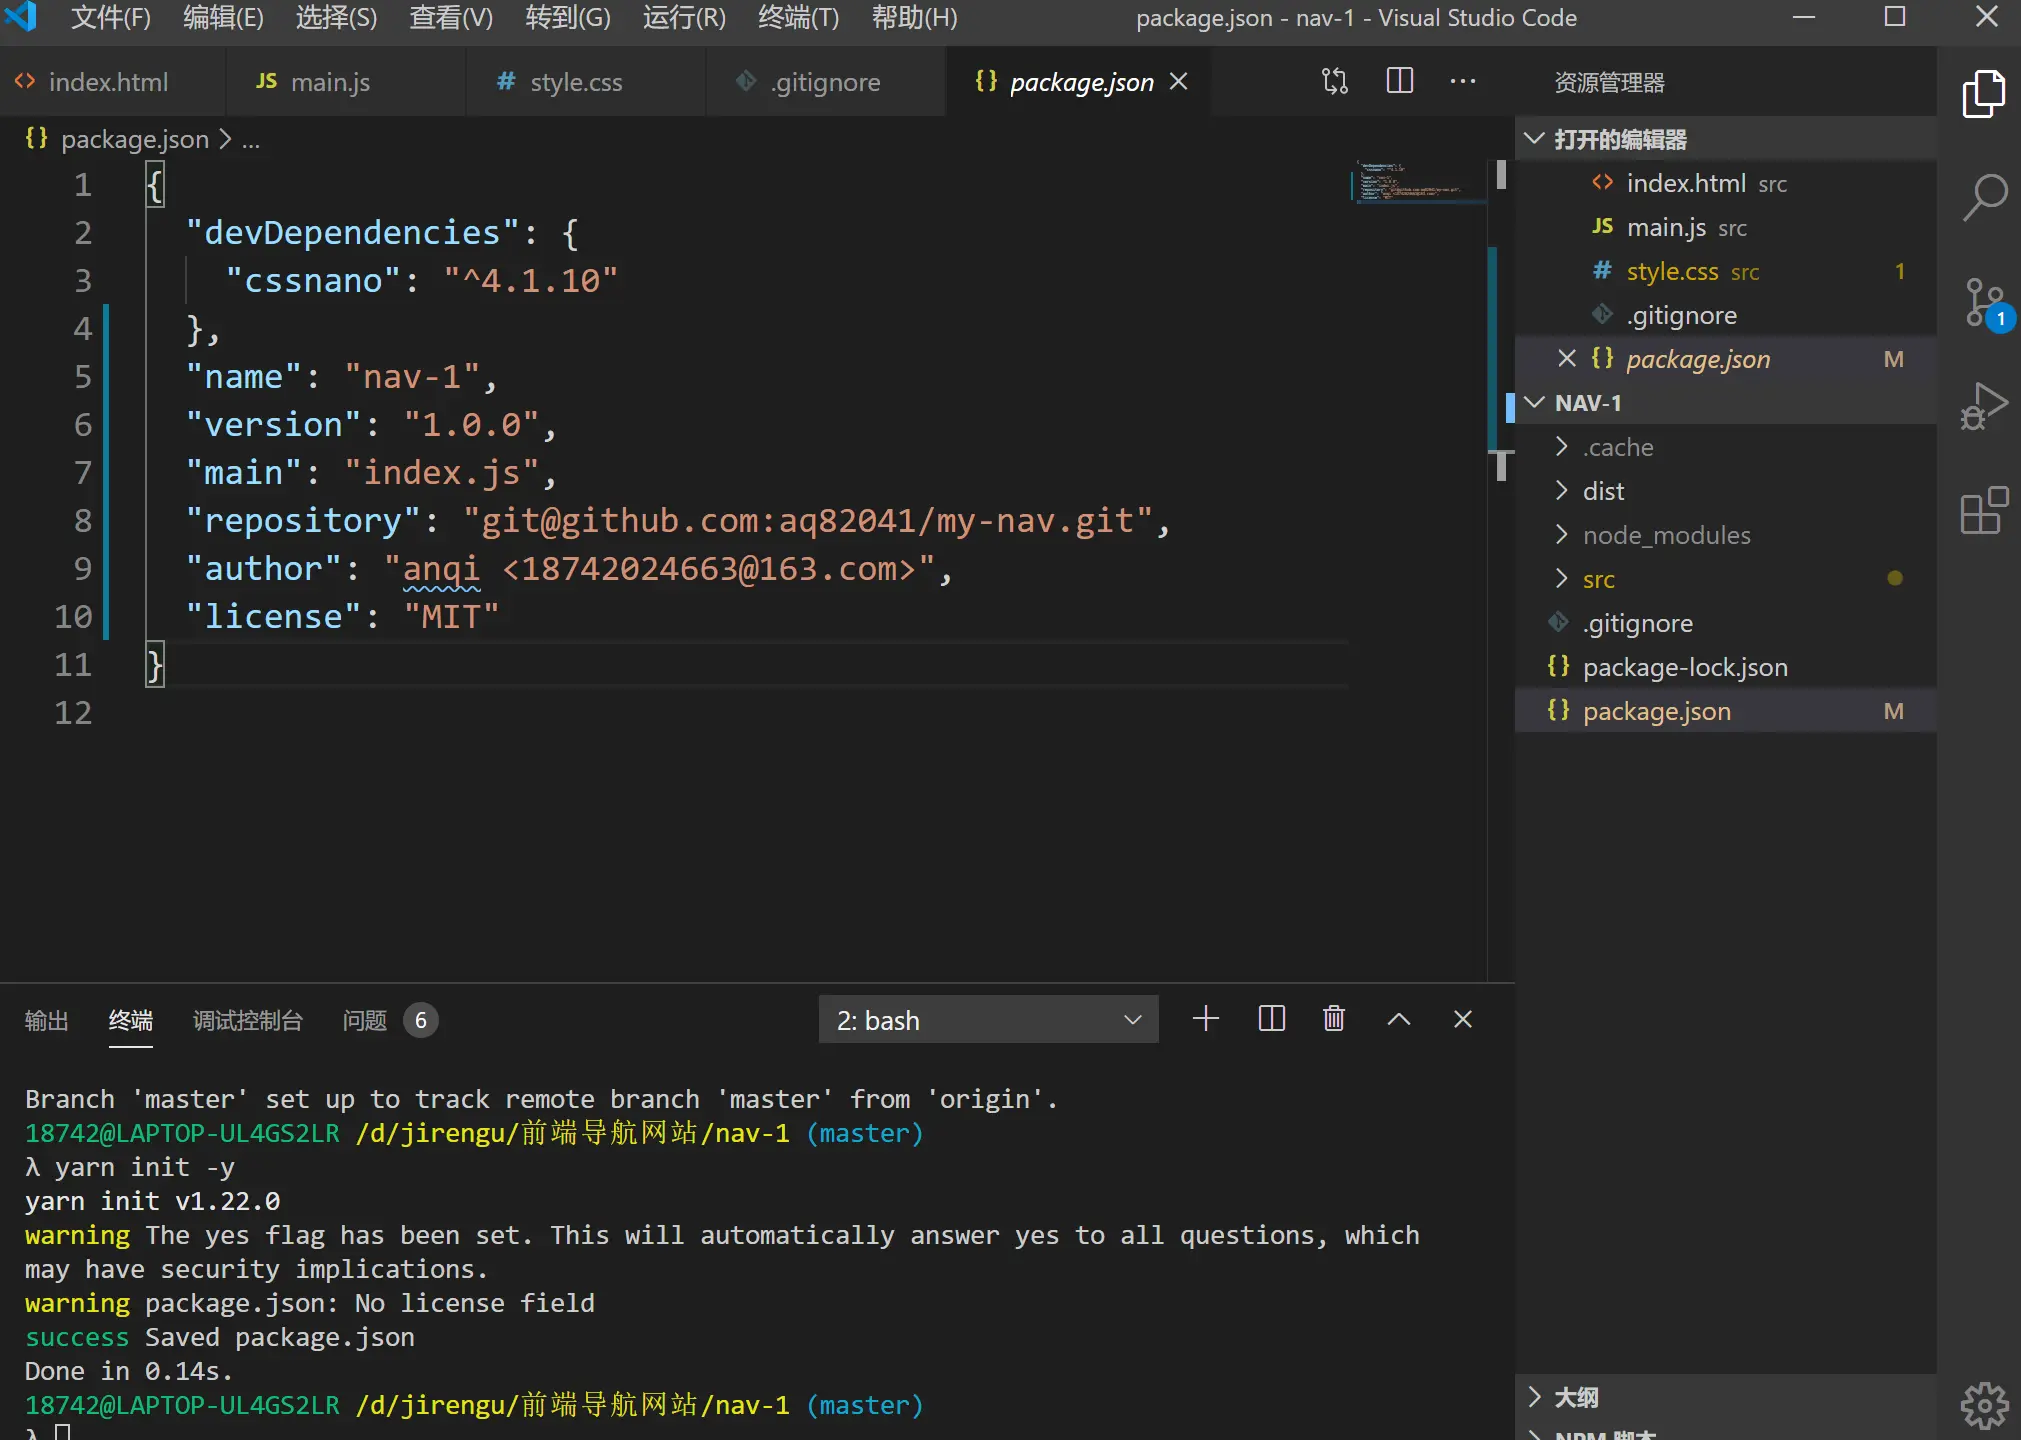The image size is (2021, 1440).
Task: Expand the node_modules folder
Action: 1666,535
